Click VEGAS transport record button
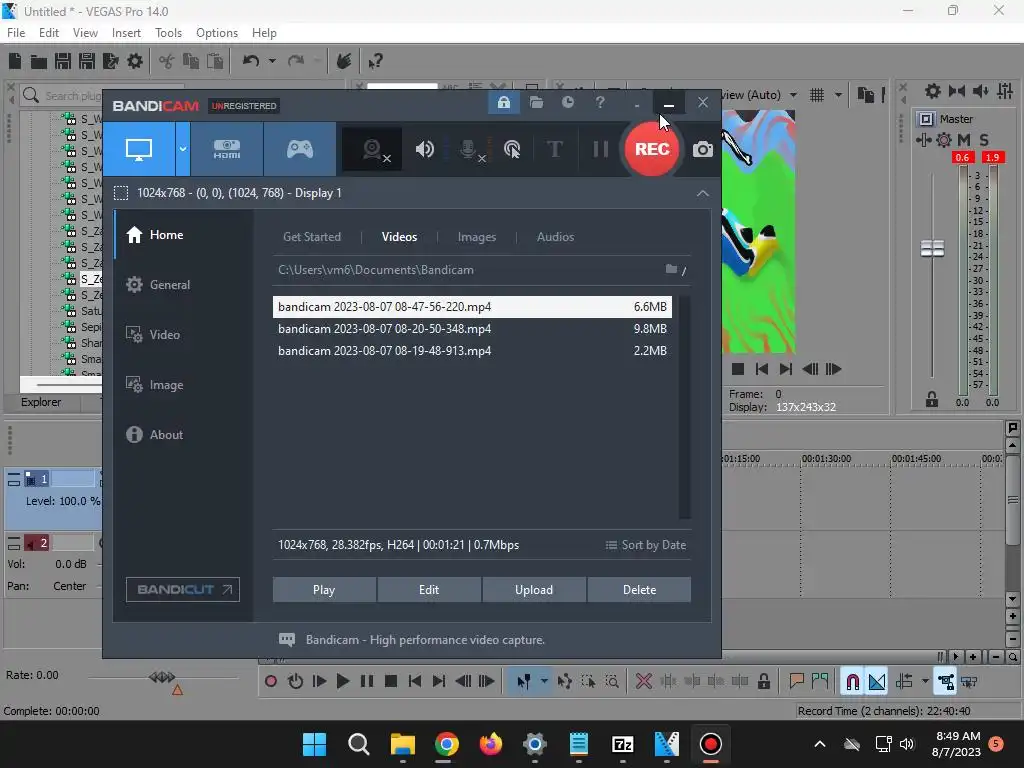Image resolution: width=1024 pixels, height=768 pixels. click(270, 682)
